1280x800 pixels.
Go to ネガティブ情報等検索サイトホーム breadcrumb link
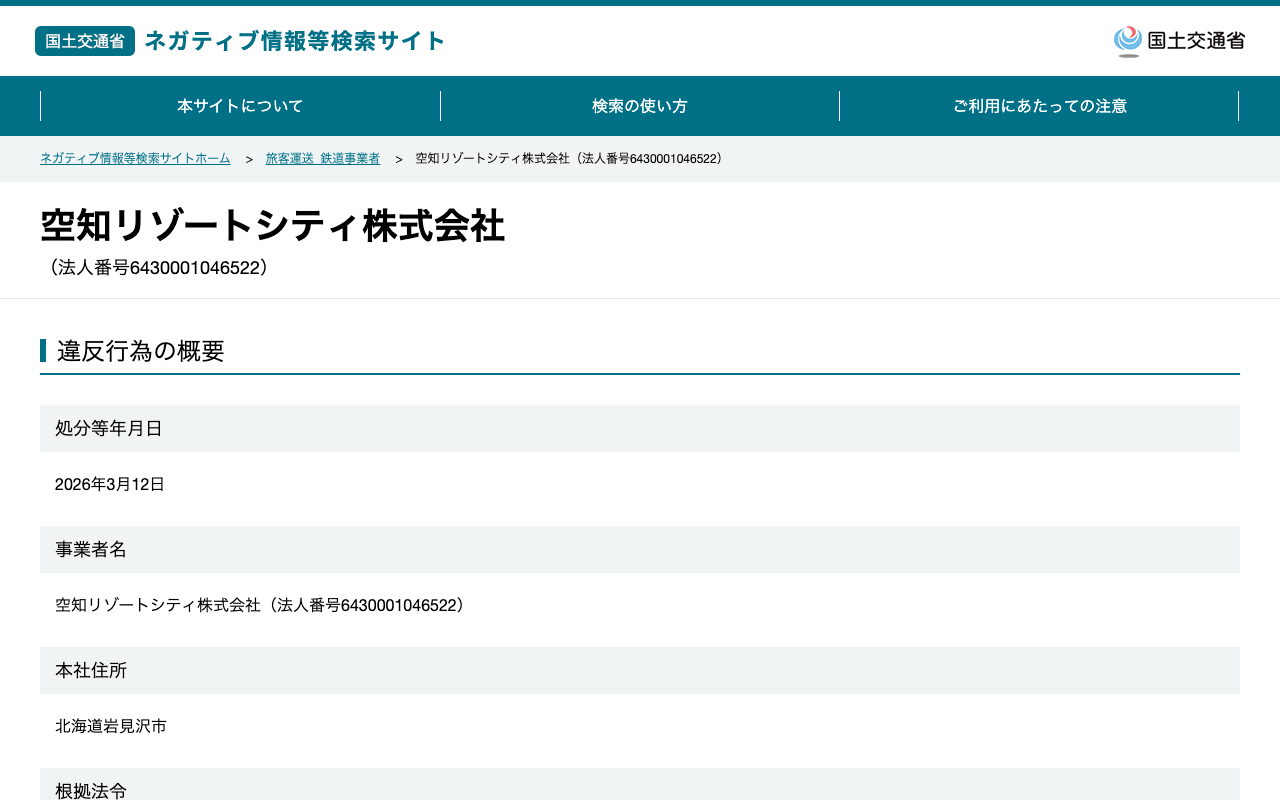[x=135, y=159]
